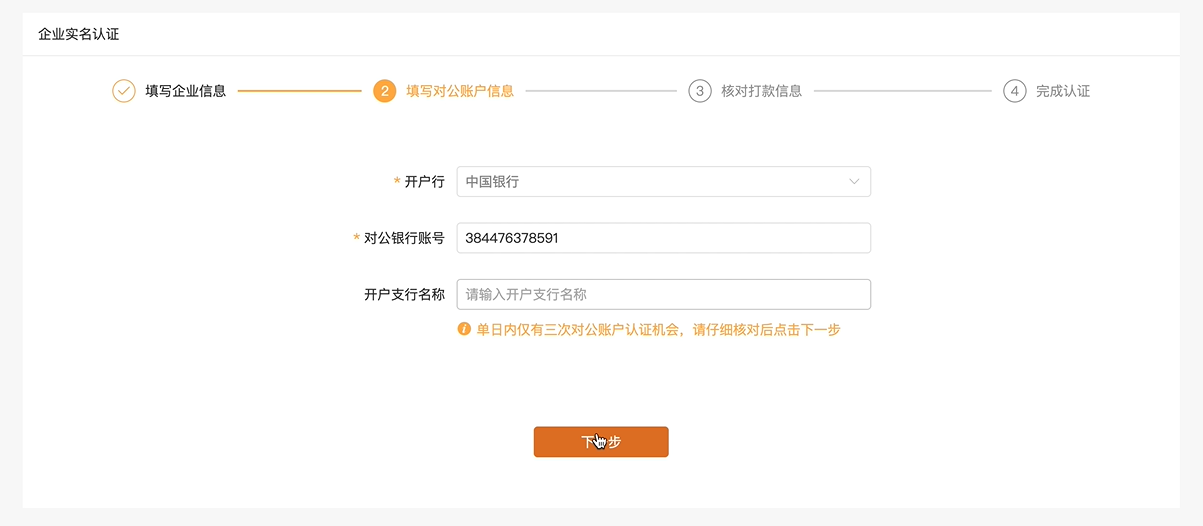Viewport: 1203px width, 526px height.
Task: Expand the 开户行 dropdown arrow
Action: pos(854,182)
